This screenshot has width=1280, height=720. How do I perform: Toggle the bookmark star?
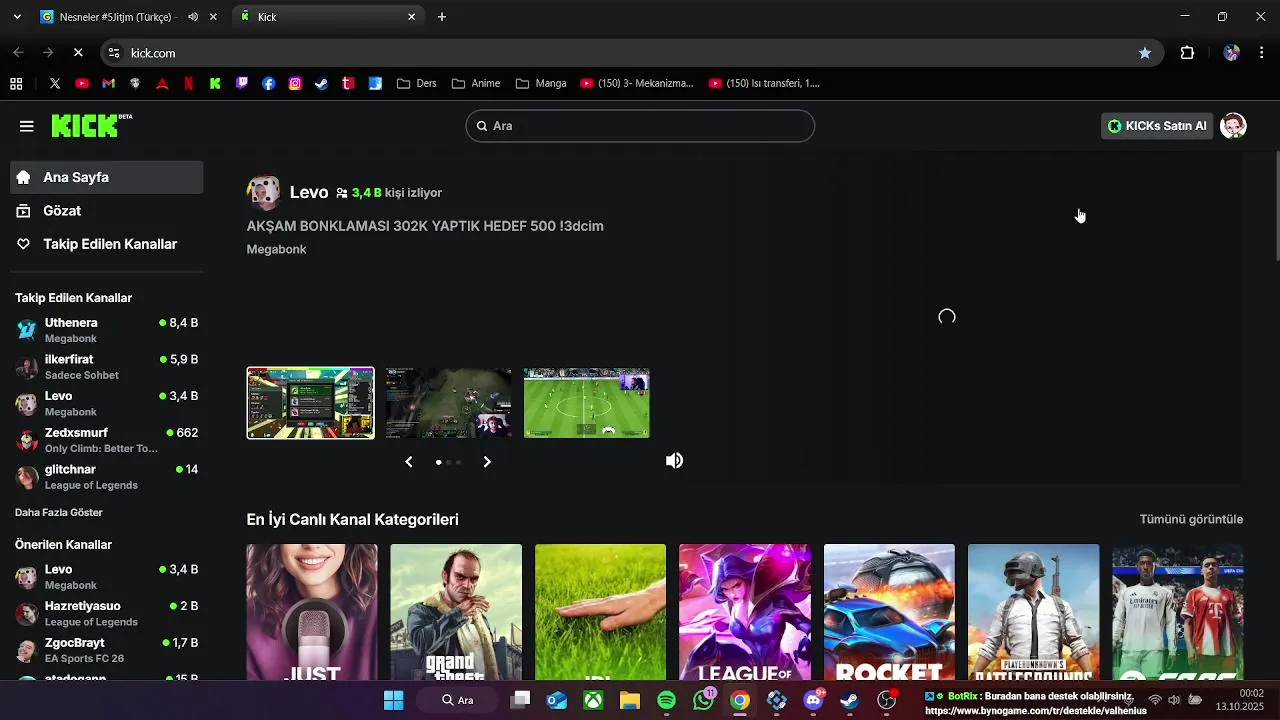(1145, 53)
